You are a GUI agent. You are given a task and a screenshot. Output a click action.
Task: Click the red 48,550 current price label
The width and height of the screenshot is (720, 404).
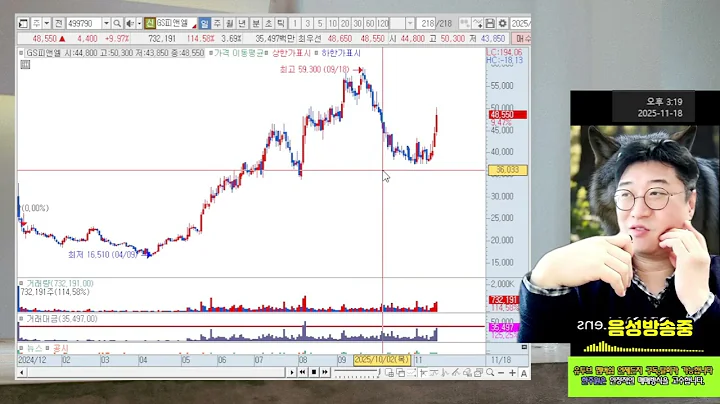(507, 114)
